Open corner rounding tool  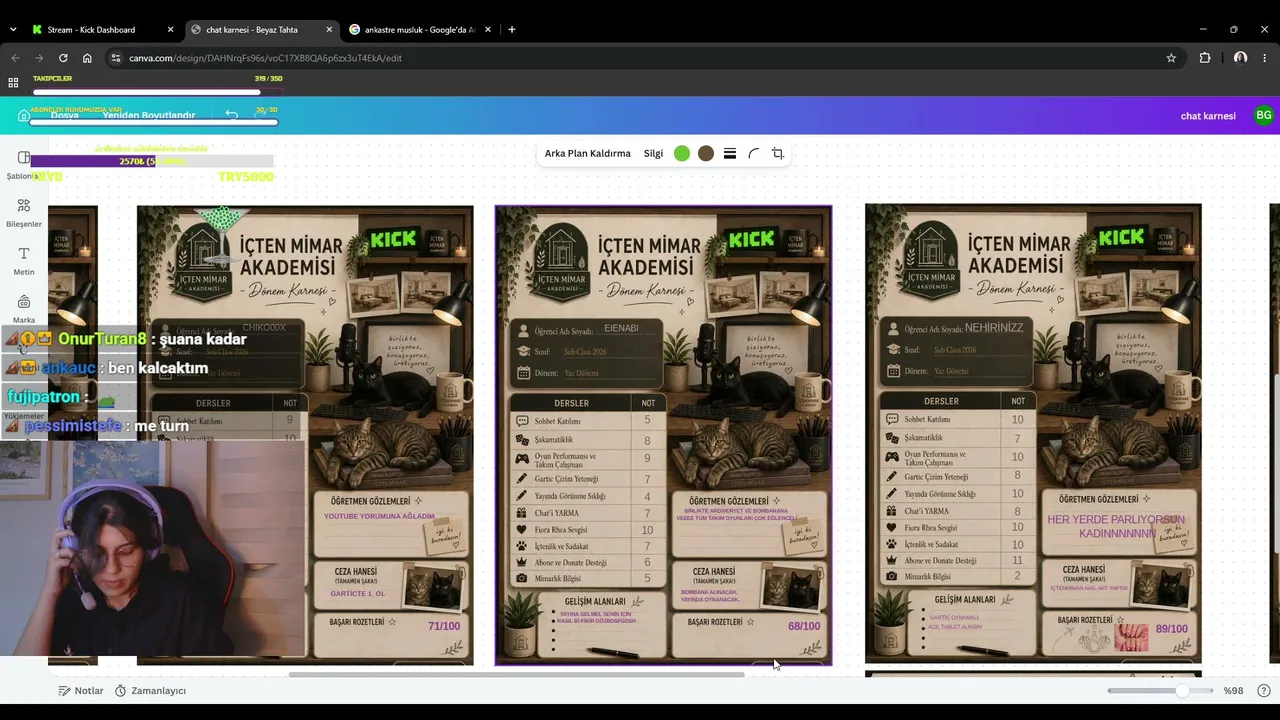coord(754,154)
